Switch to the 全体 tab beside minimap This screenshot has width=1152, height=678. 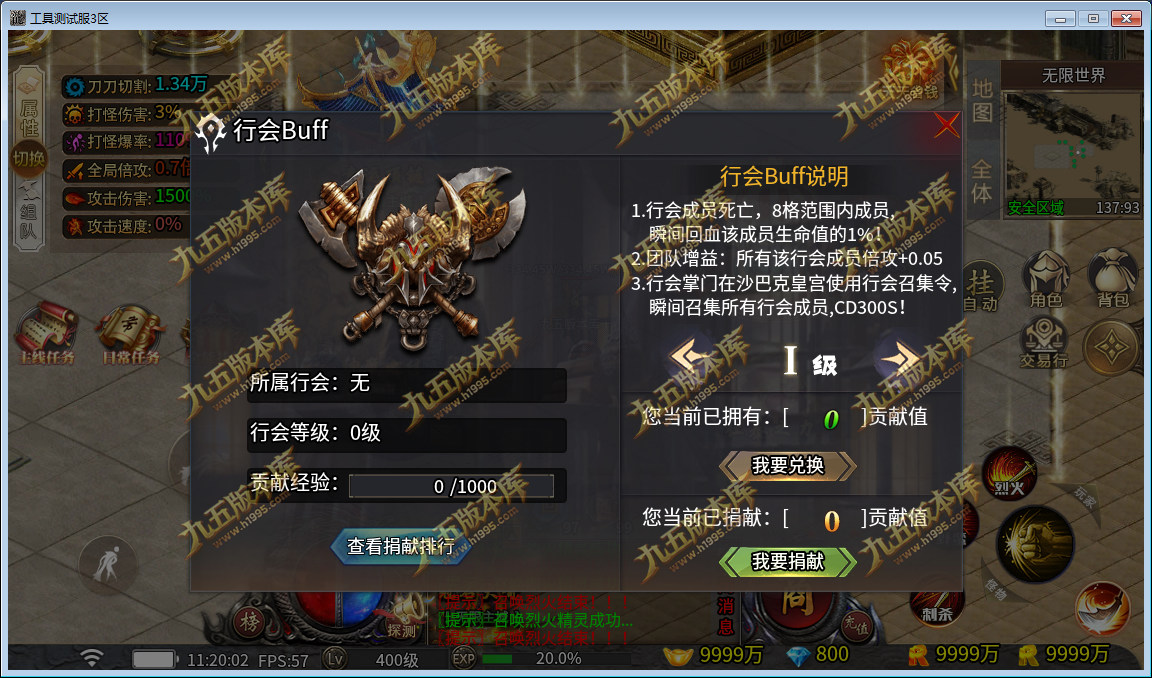(982, 181)
